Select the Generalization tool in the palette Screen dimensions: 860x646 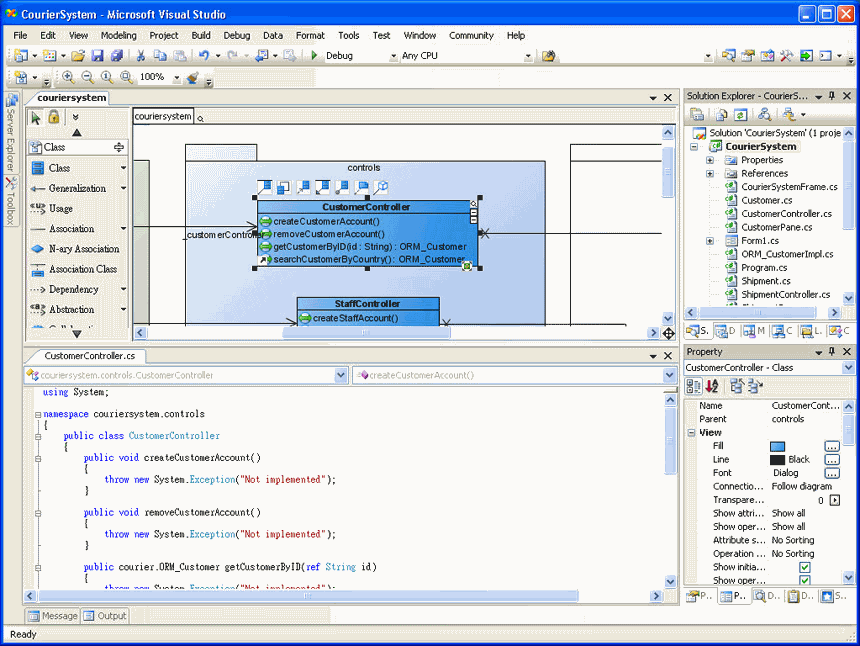76,188
